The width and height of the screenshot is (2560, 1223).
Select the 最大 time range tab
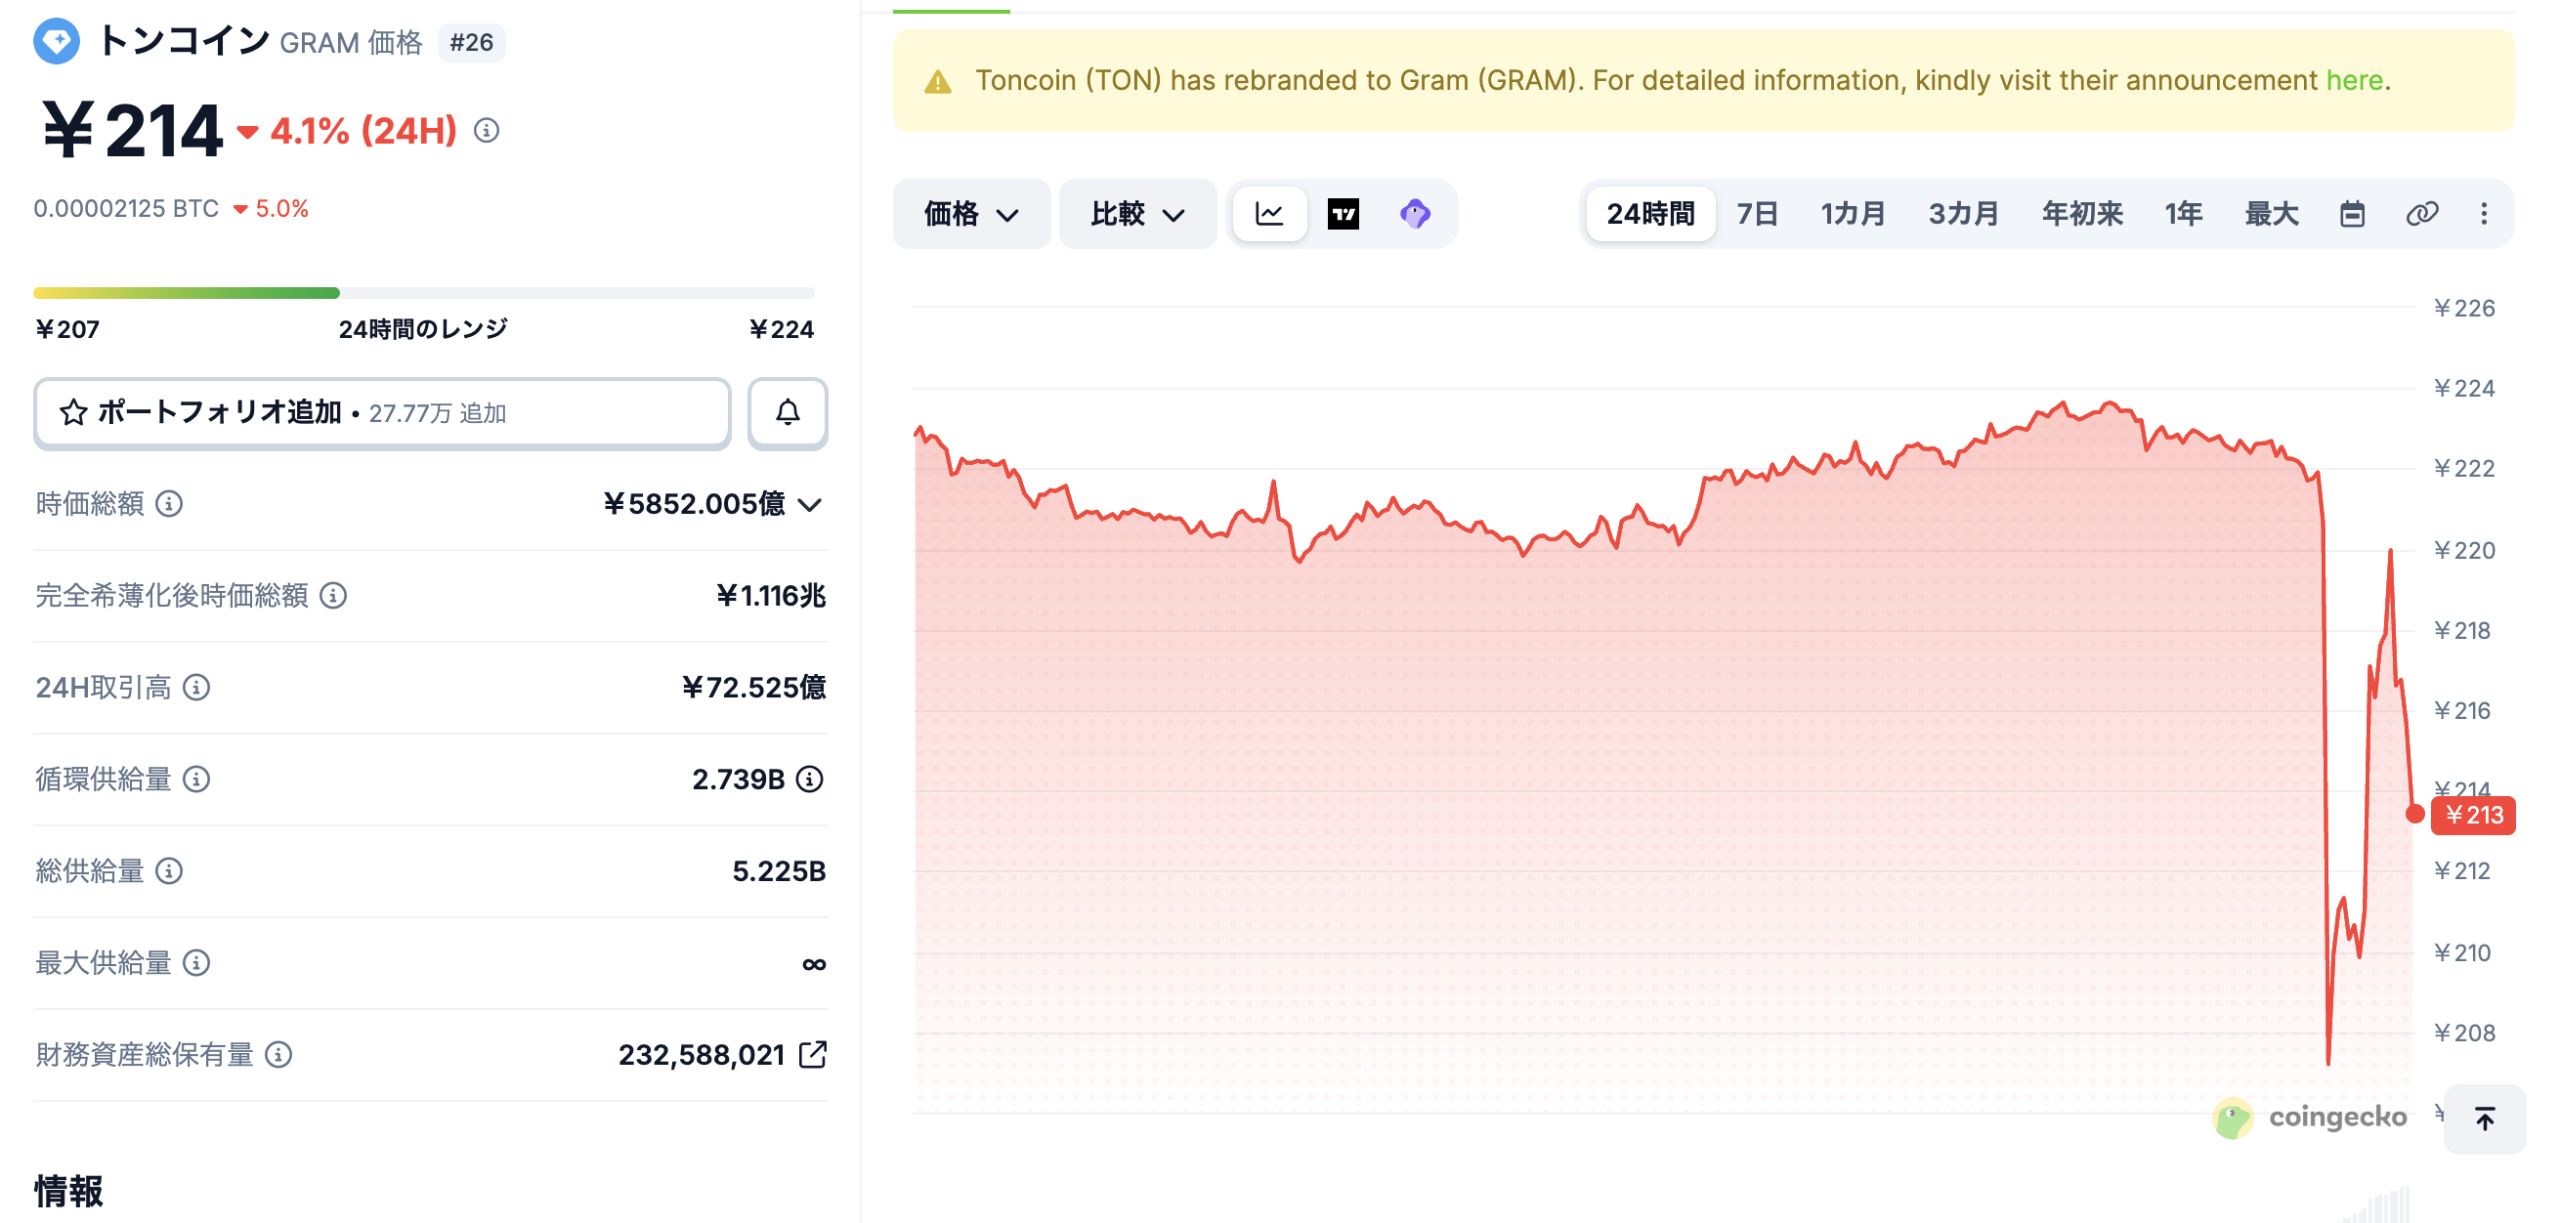(2271, 214)
